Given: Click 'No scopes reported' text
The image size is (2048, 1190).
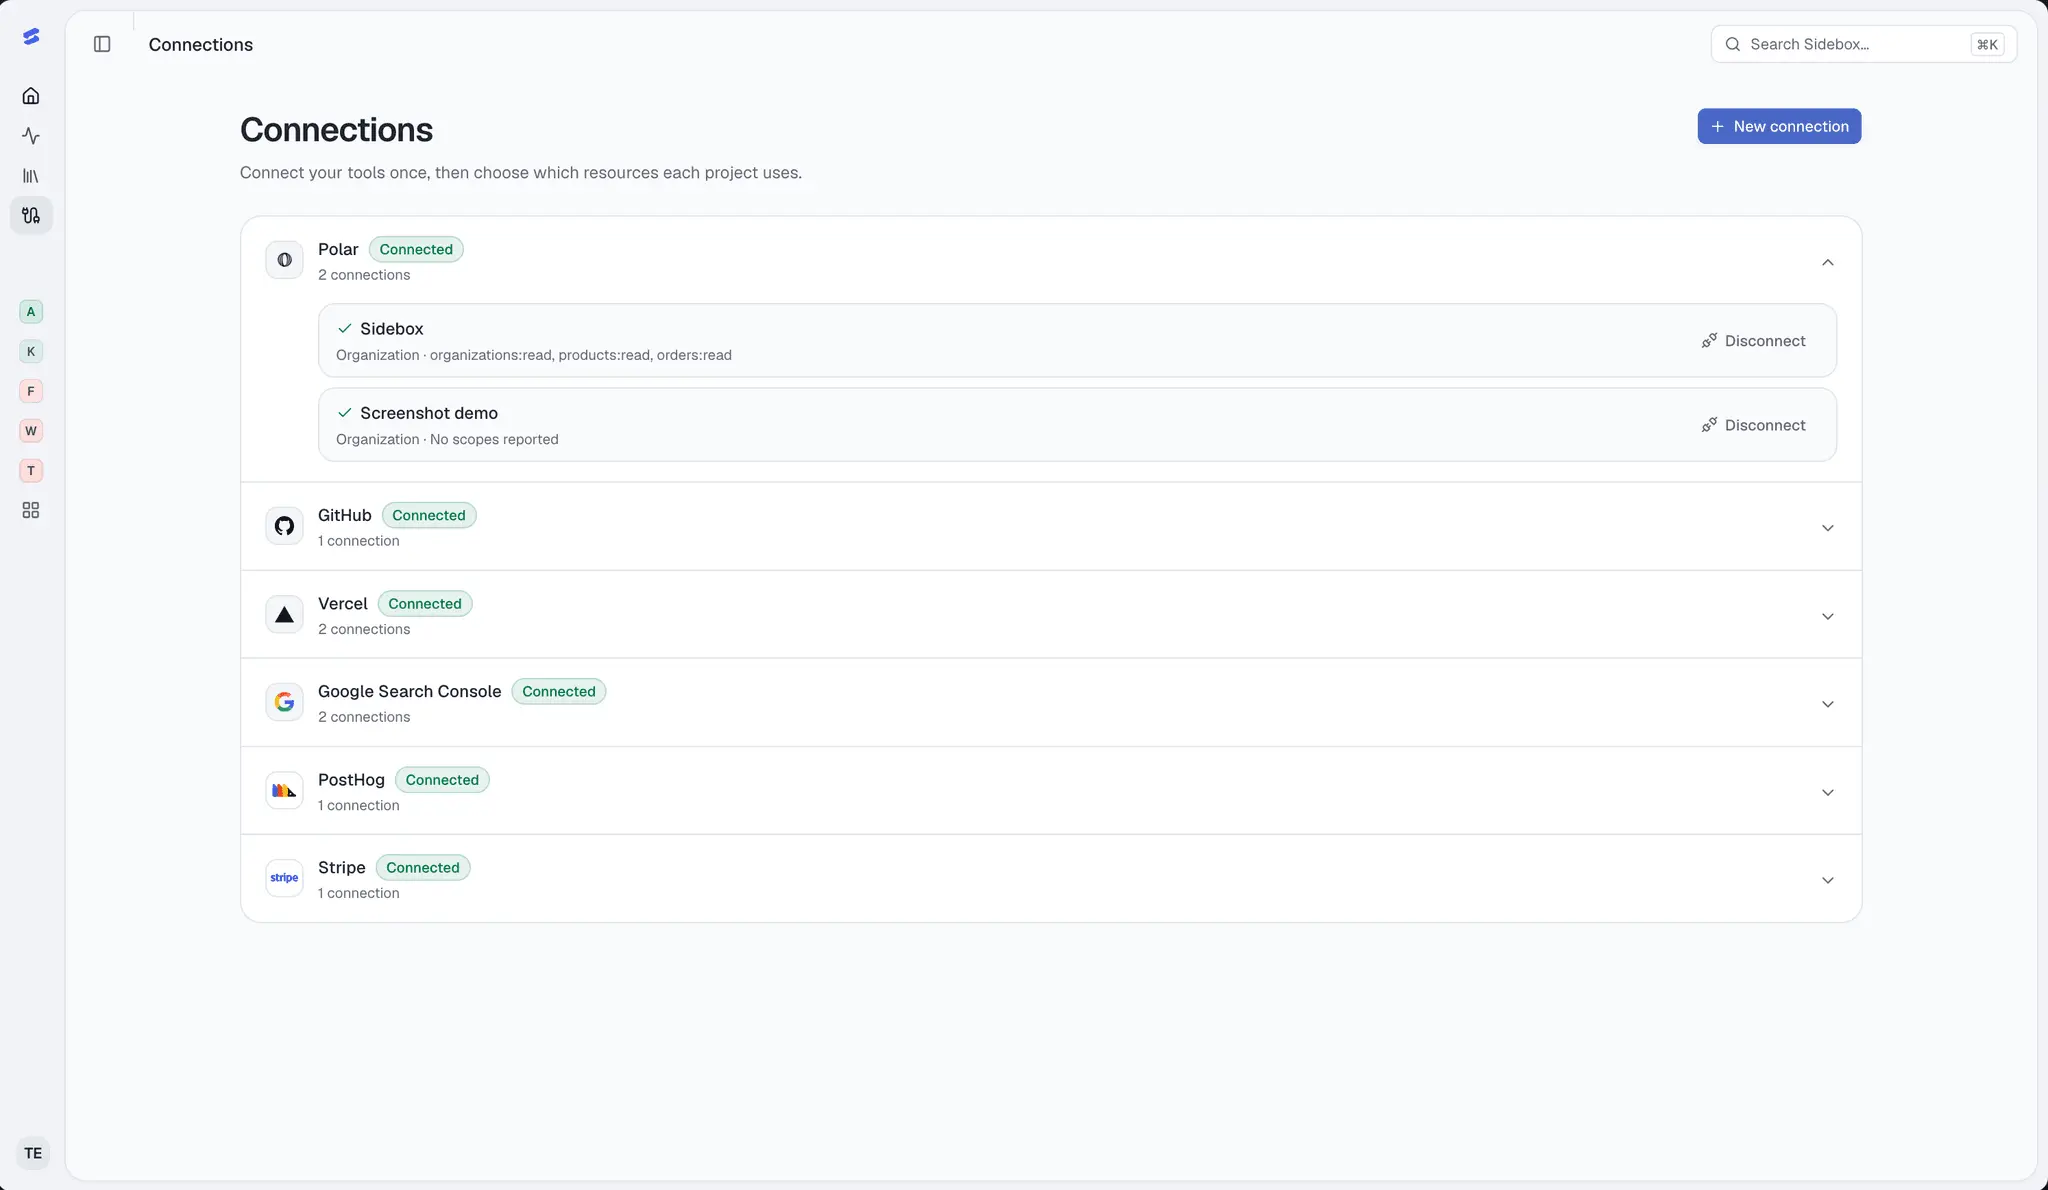Looking at the screenshot, I should point(494,439).
